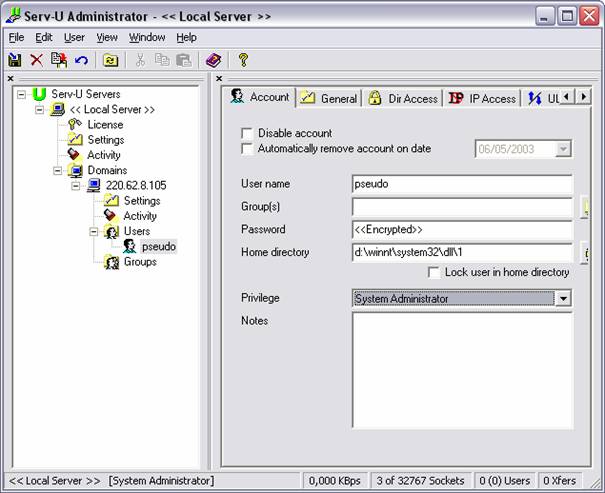The height and width of the screenshot is (493, 605).
Task: Switch to the IP Access tab
Action: tap(482, 98)
